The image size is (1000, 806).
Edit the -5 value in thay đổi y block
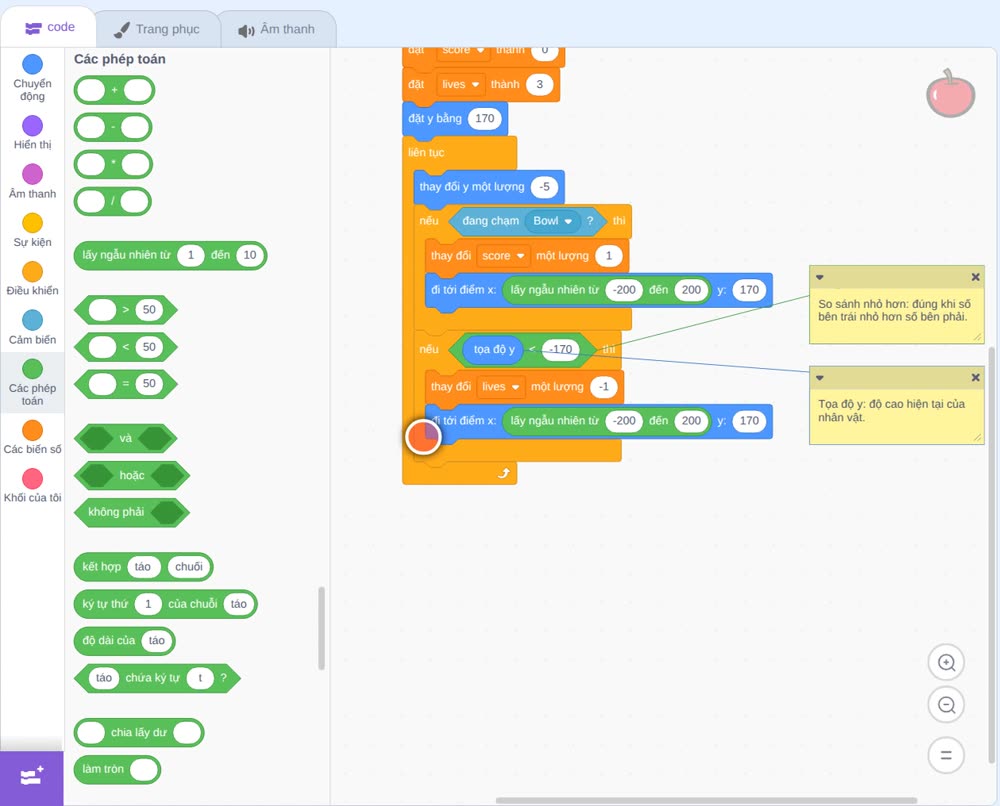[x=544, y=187]
